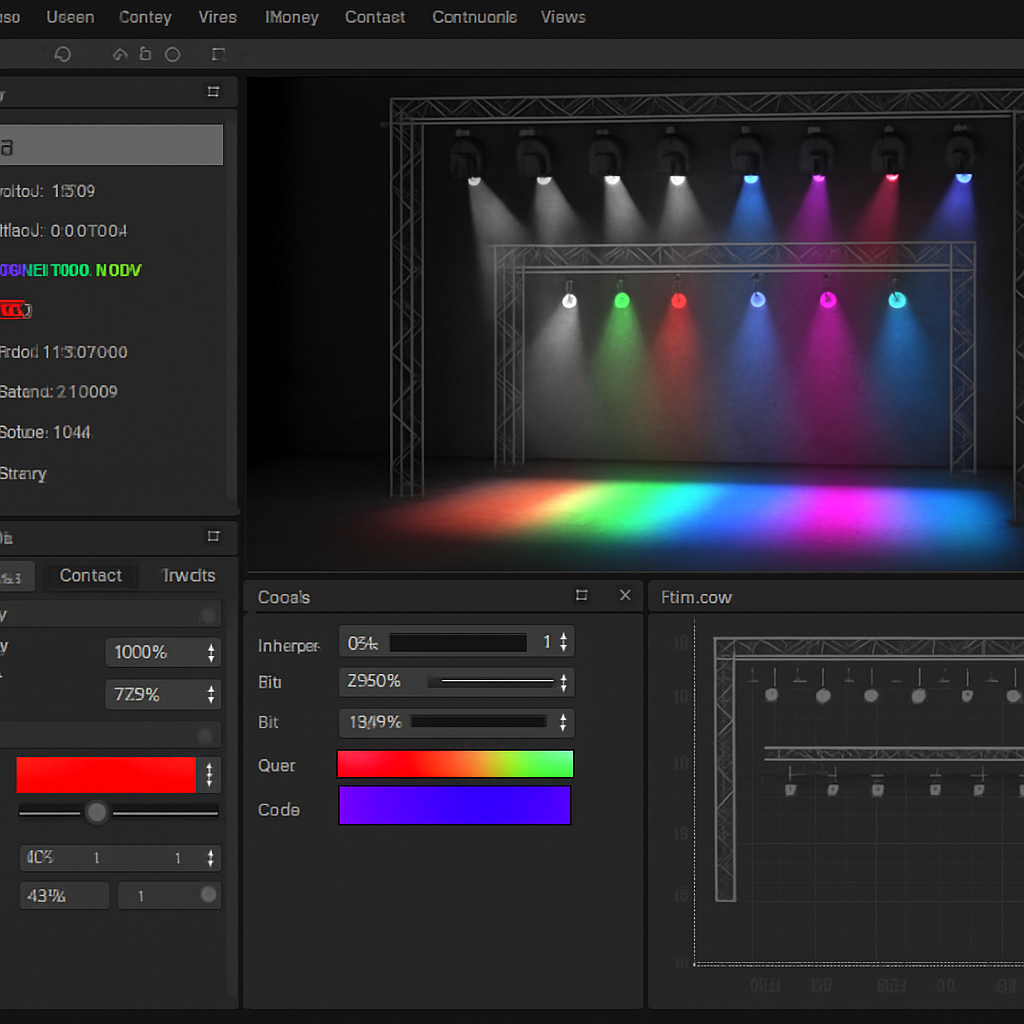The width and height of the screenshot is (1024, 1024).
Task: Click the panel icon beside the lower-left panel title
Action: click(212, 537)
